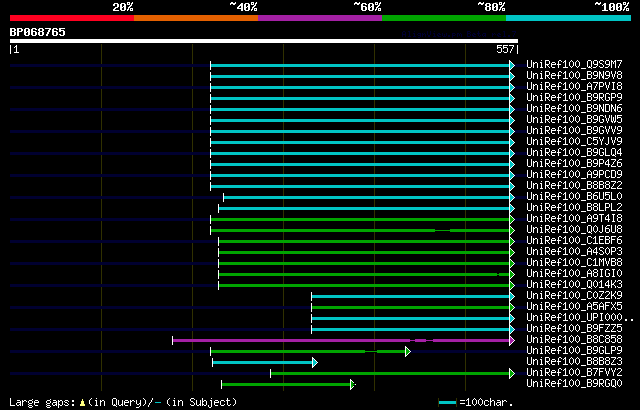Select the UniRef100_C1MVB8 label
Screen dimensions: 640x410
574,263
